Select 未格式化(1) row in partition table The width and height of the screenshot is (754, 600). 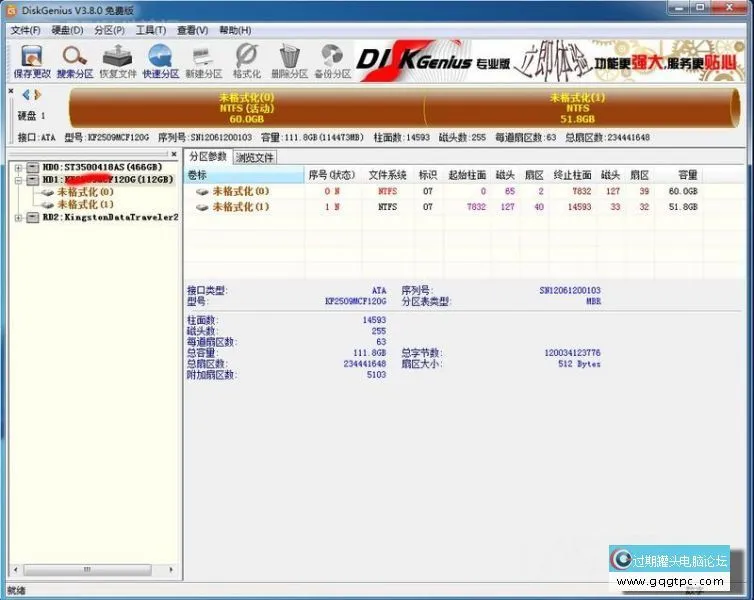pos(240,207)
